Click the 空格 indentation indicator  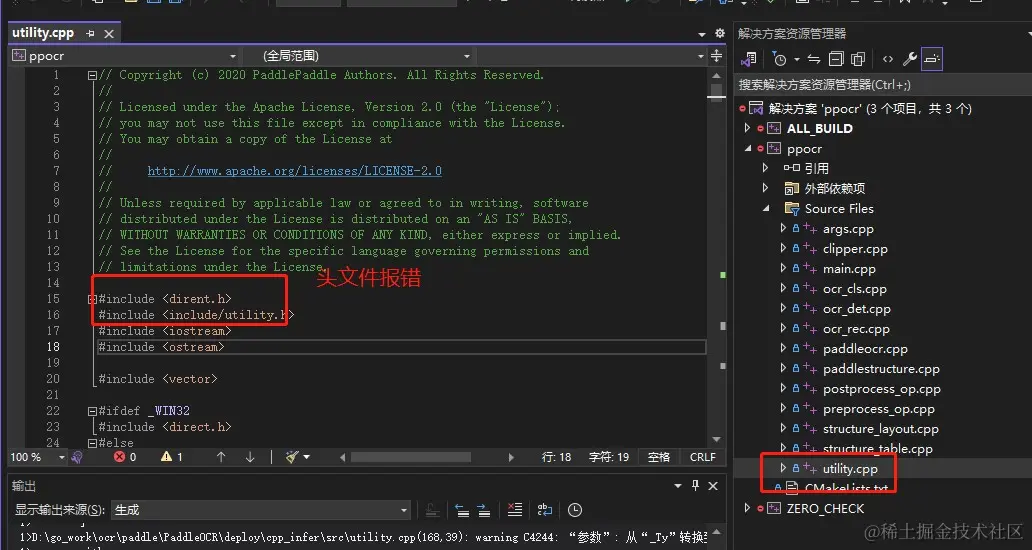coord(658,457)
